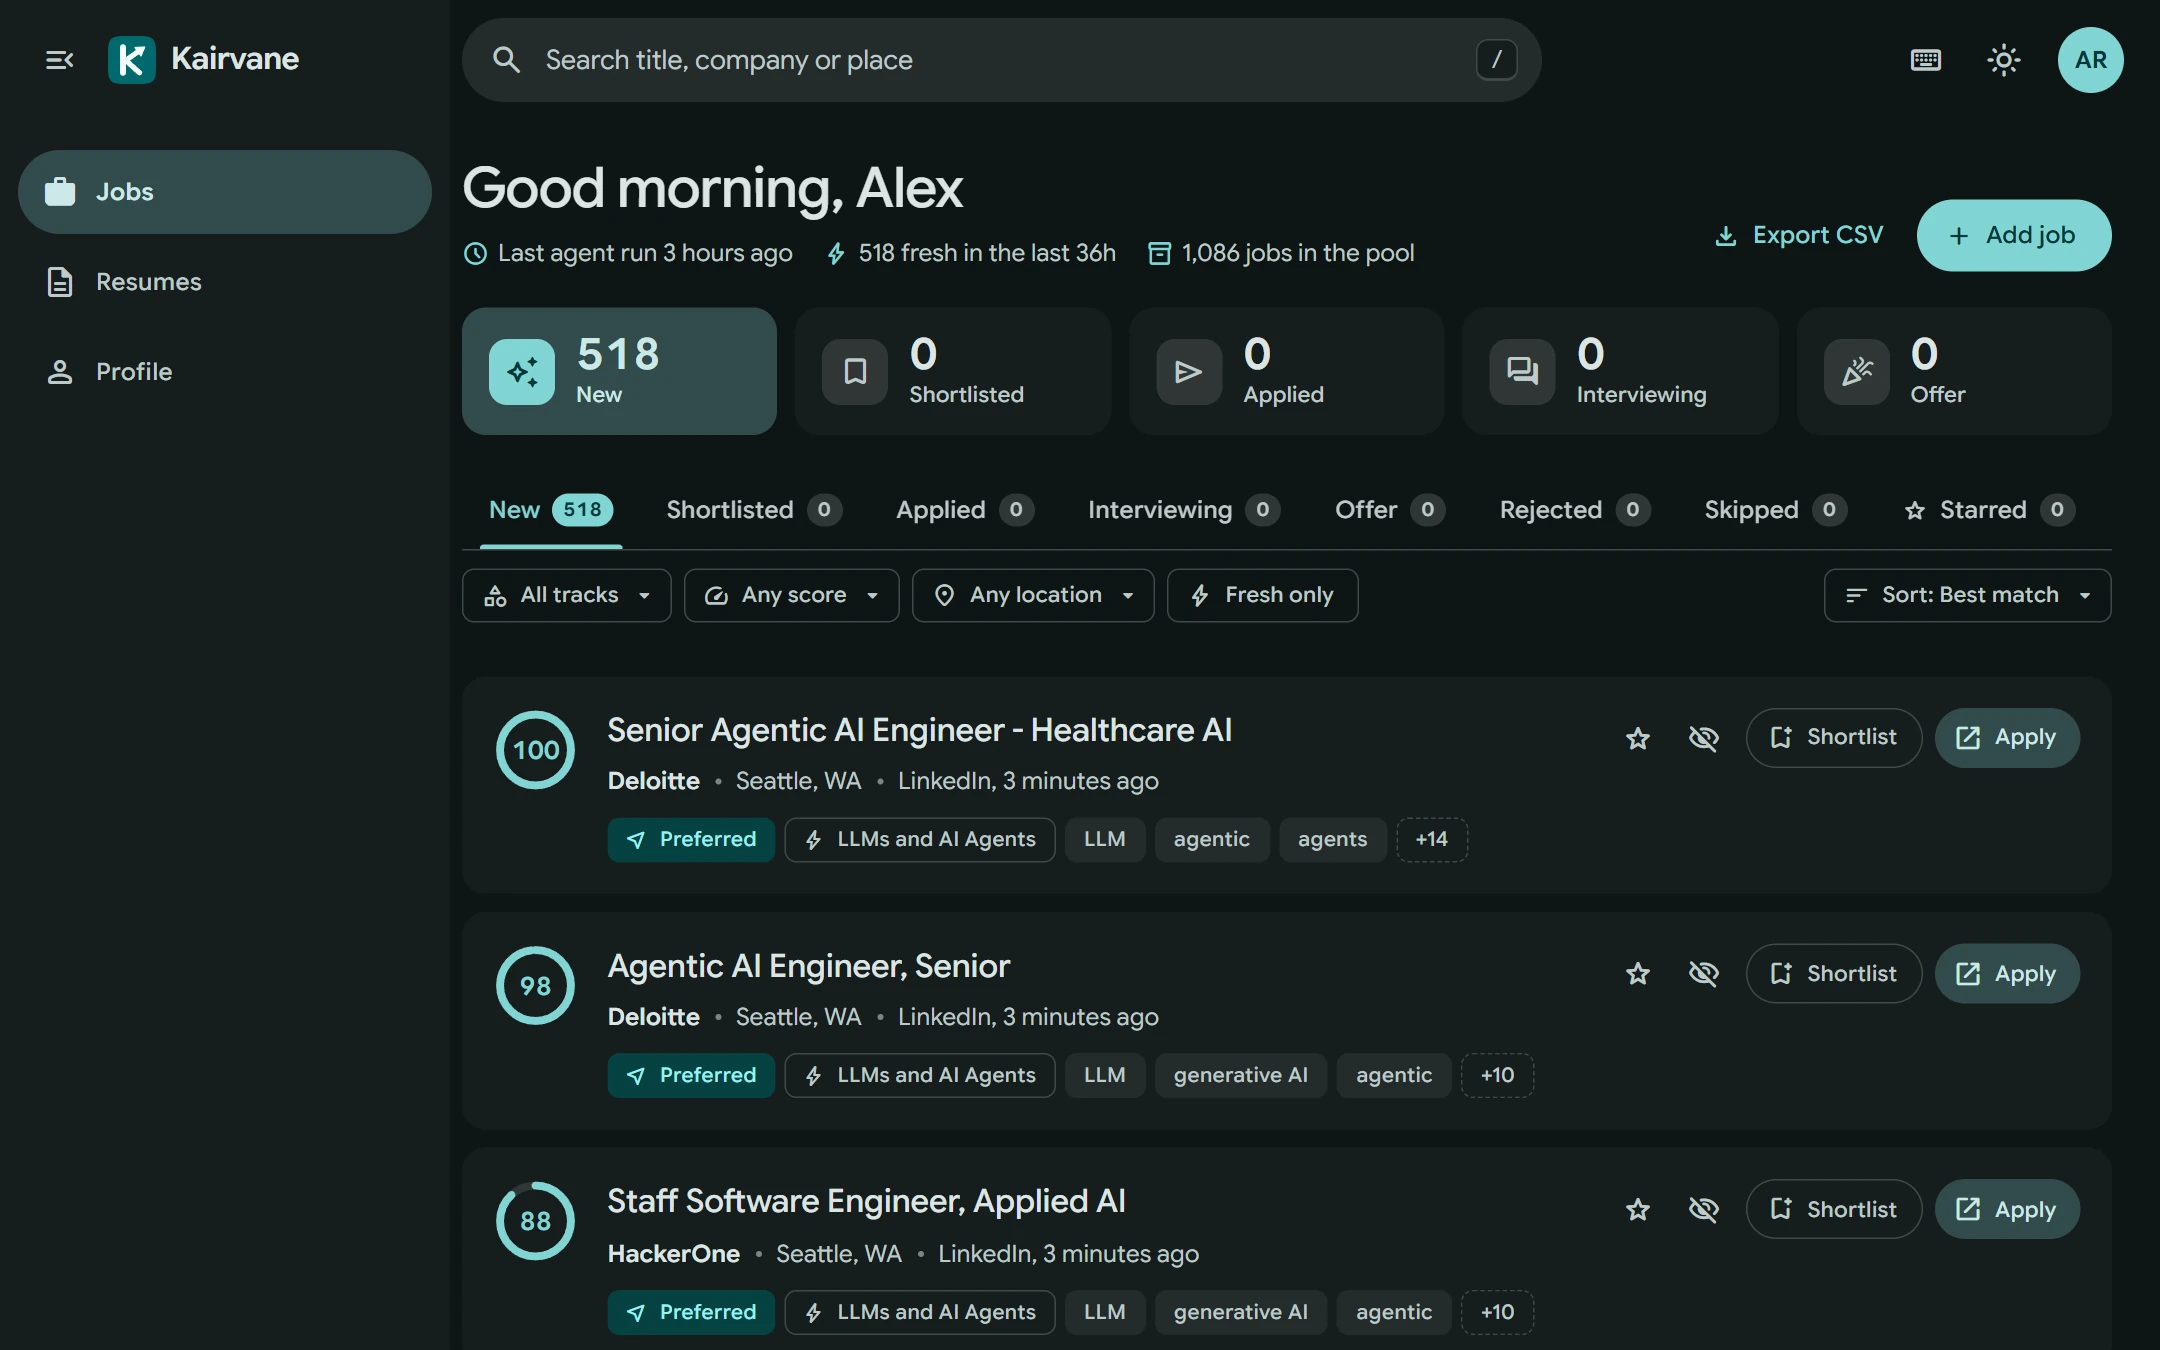The height and width of the screenshot is (1350, 2160).
Task: Apply to Senior Agentic AI Engineer job
Action: coord(2007,738)
